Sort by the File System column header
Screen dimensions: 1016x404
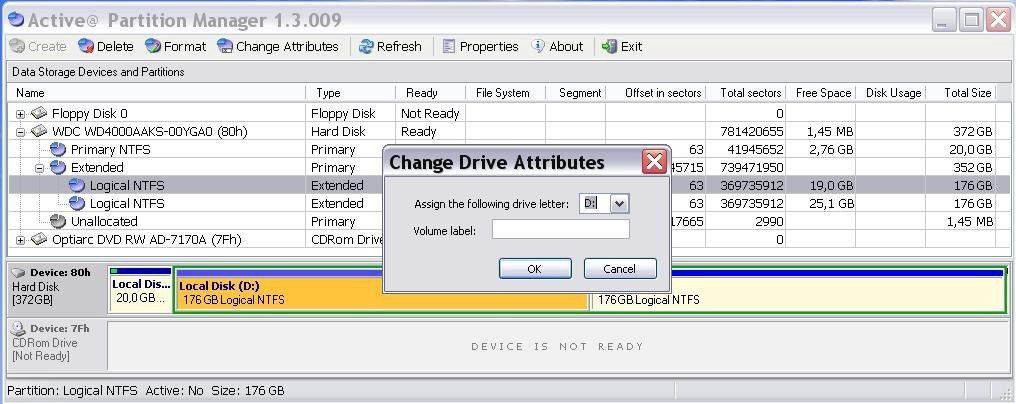pos(505,93)
